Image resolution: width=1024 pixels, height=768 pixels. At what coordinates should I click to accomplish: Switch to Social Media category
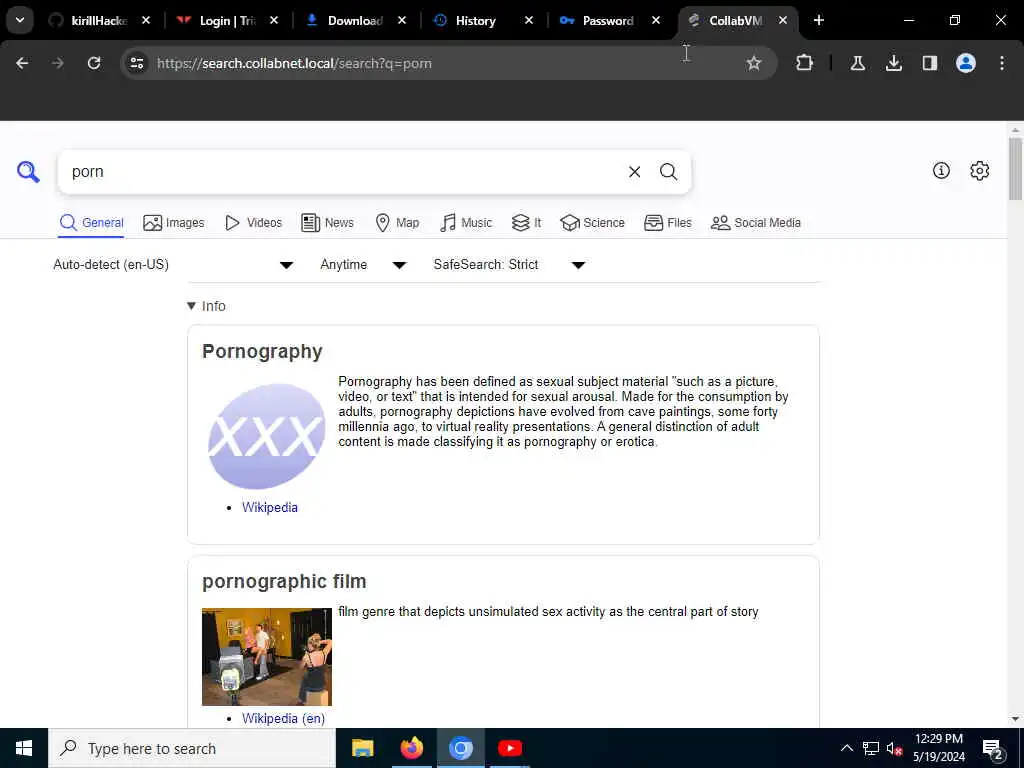[x=756, y=223]
